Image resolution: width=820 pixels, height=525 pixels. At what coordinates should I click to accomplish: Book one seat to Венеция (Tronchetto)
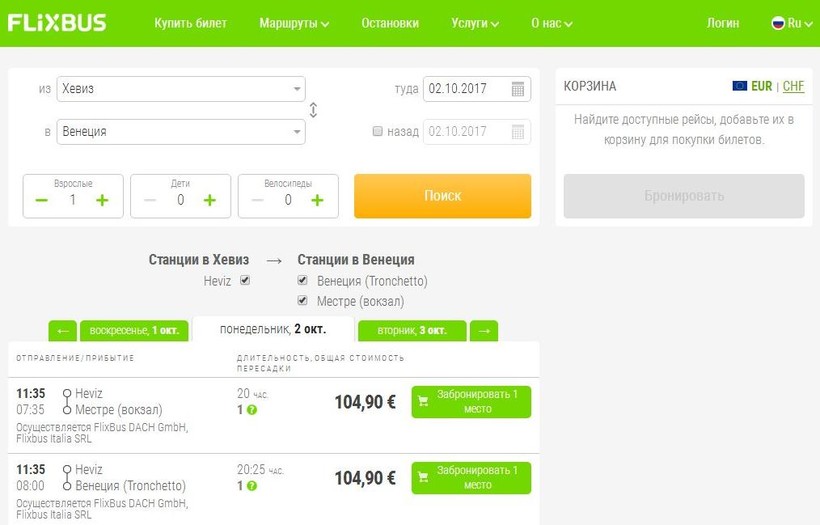(x=471, y=478)
